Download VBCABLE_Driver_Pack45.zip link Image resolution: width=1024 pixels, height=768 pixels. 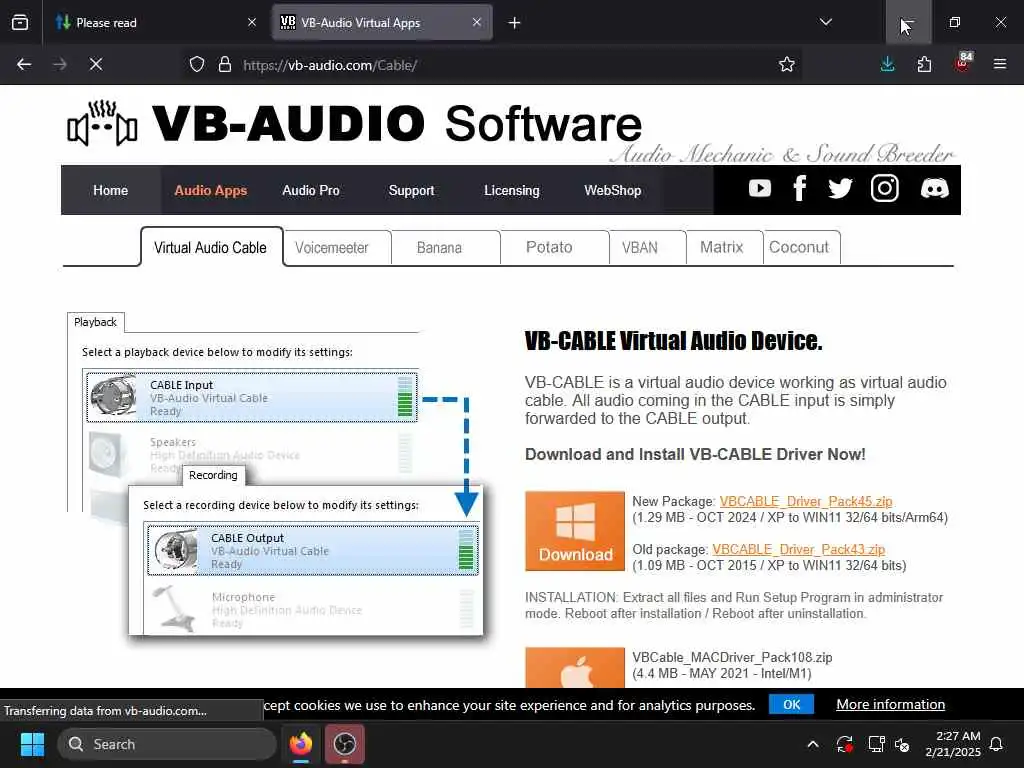tap(806, 502)
